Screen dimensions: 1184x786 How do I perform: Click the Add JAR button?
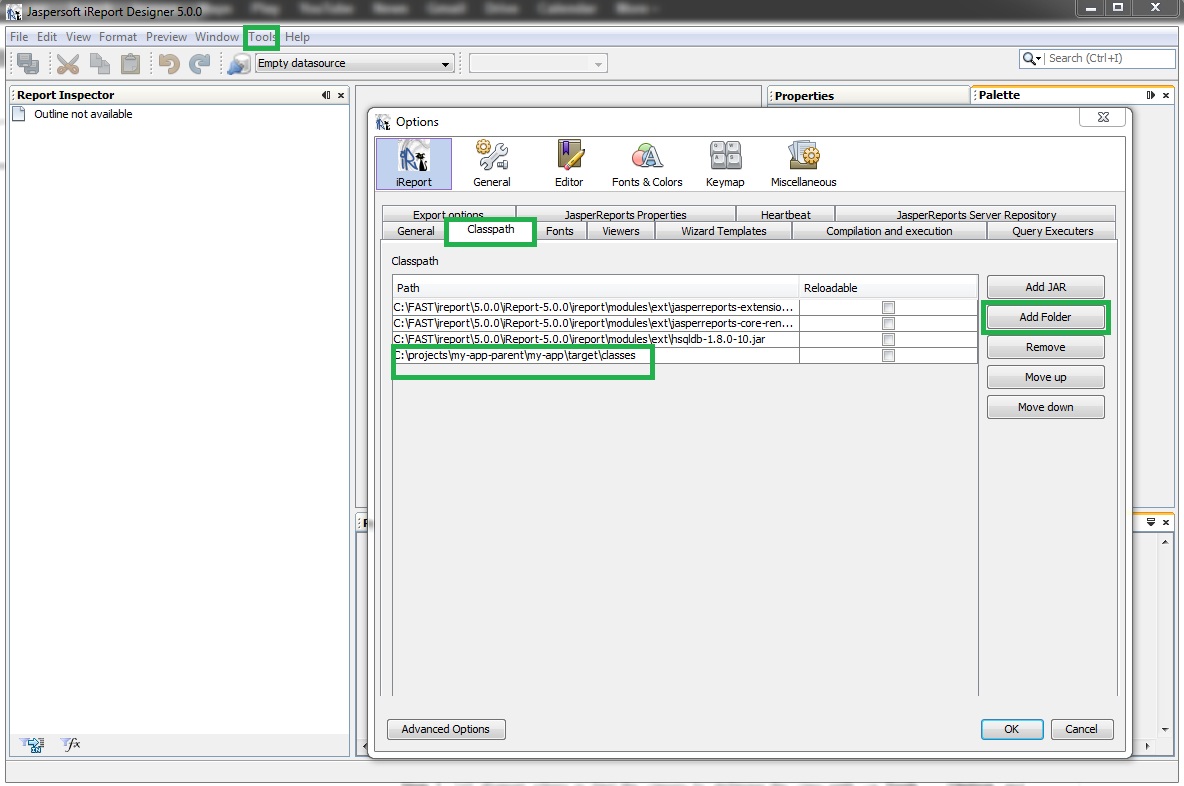point(1045,286)
